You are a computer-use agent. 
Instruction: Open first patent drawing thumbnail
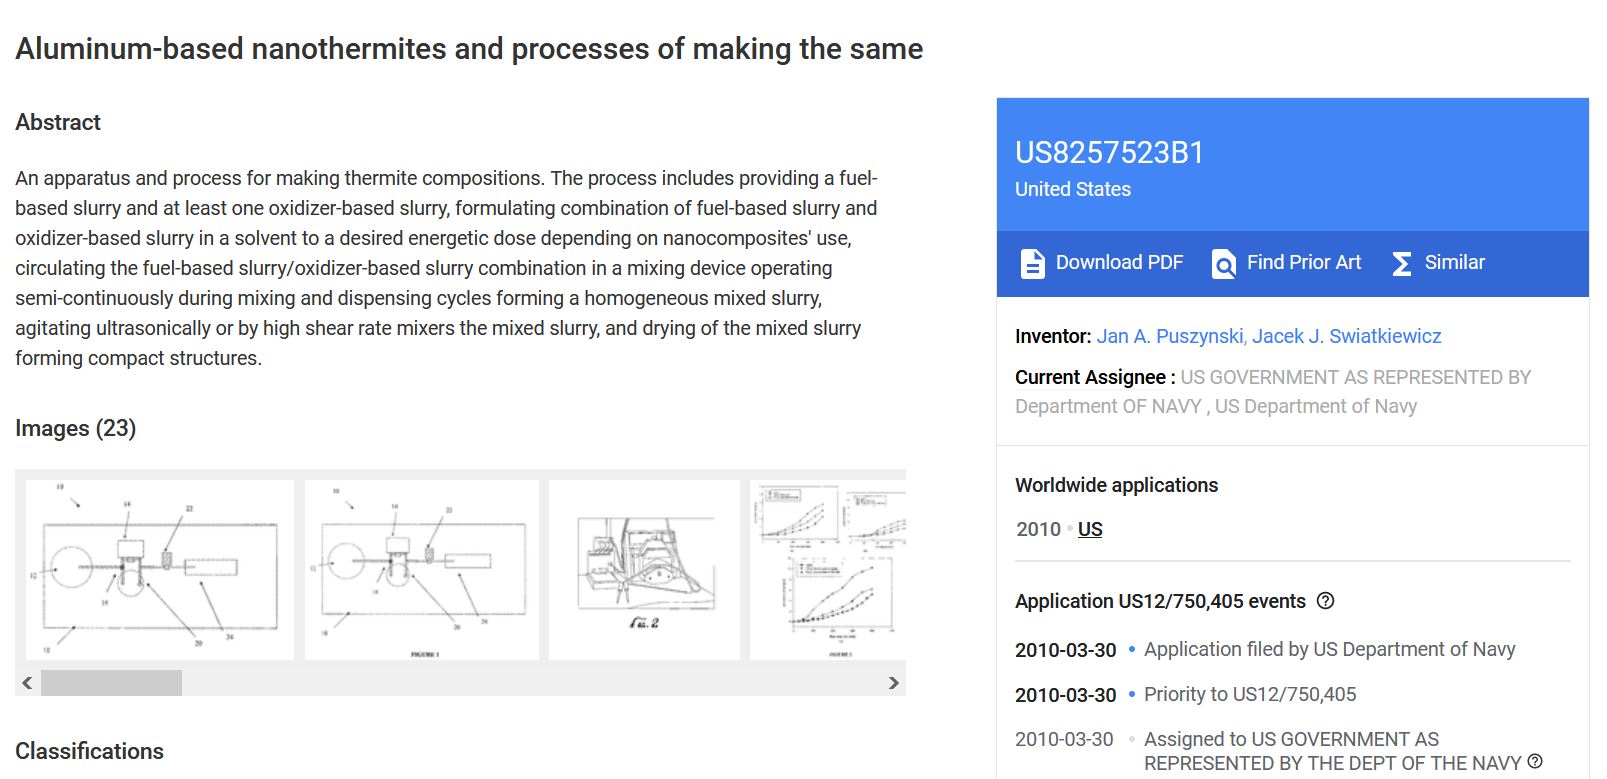pos(160,569)
